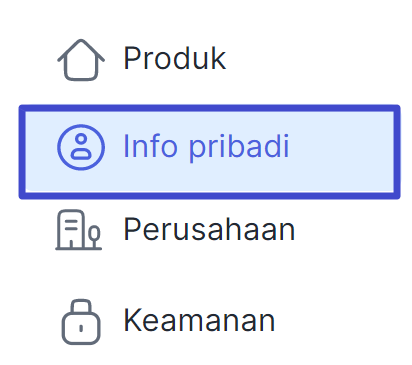Select the Info pribadi menu entry

tap(209, 152)
